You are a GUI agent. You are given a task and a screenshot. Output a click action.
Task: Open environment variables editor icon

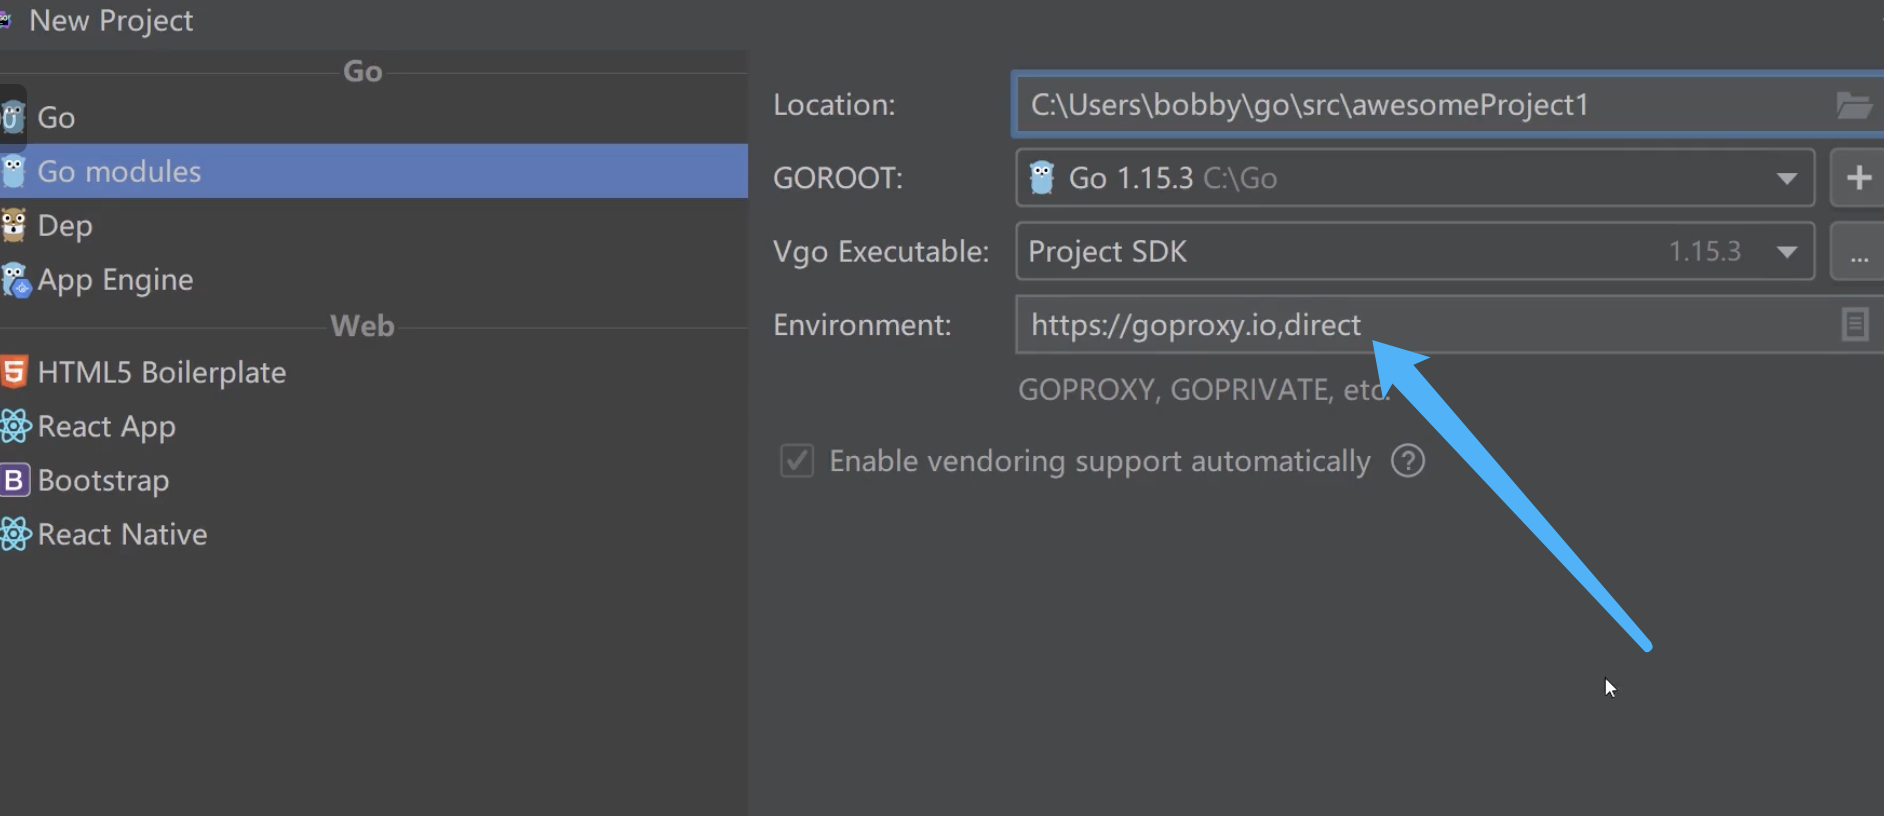click(x=1855, y=324)
